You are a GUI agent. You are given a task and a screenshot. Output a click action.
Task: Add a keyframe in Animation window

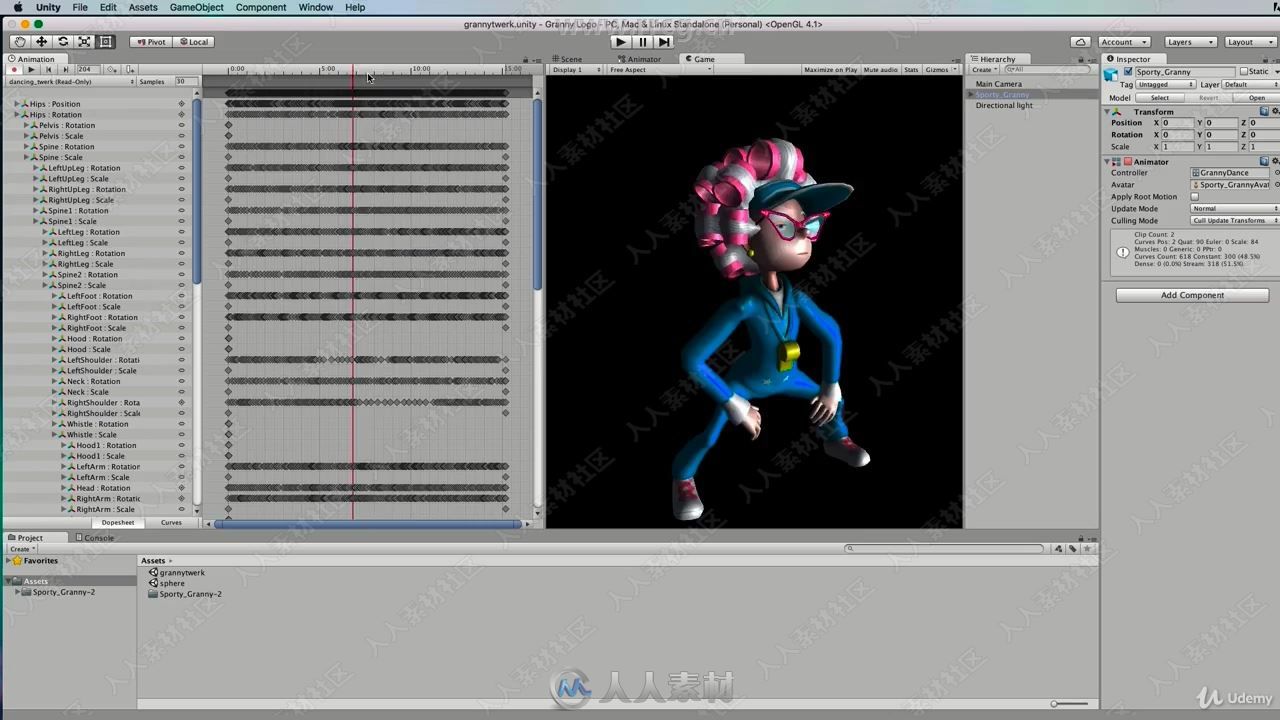pyautogui.click(x=112, y=70)
